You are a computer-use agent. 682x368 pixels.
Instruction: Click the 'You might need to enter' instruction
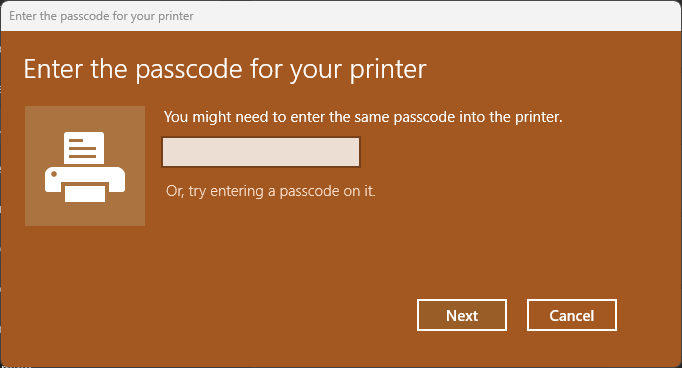[363, 117]
